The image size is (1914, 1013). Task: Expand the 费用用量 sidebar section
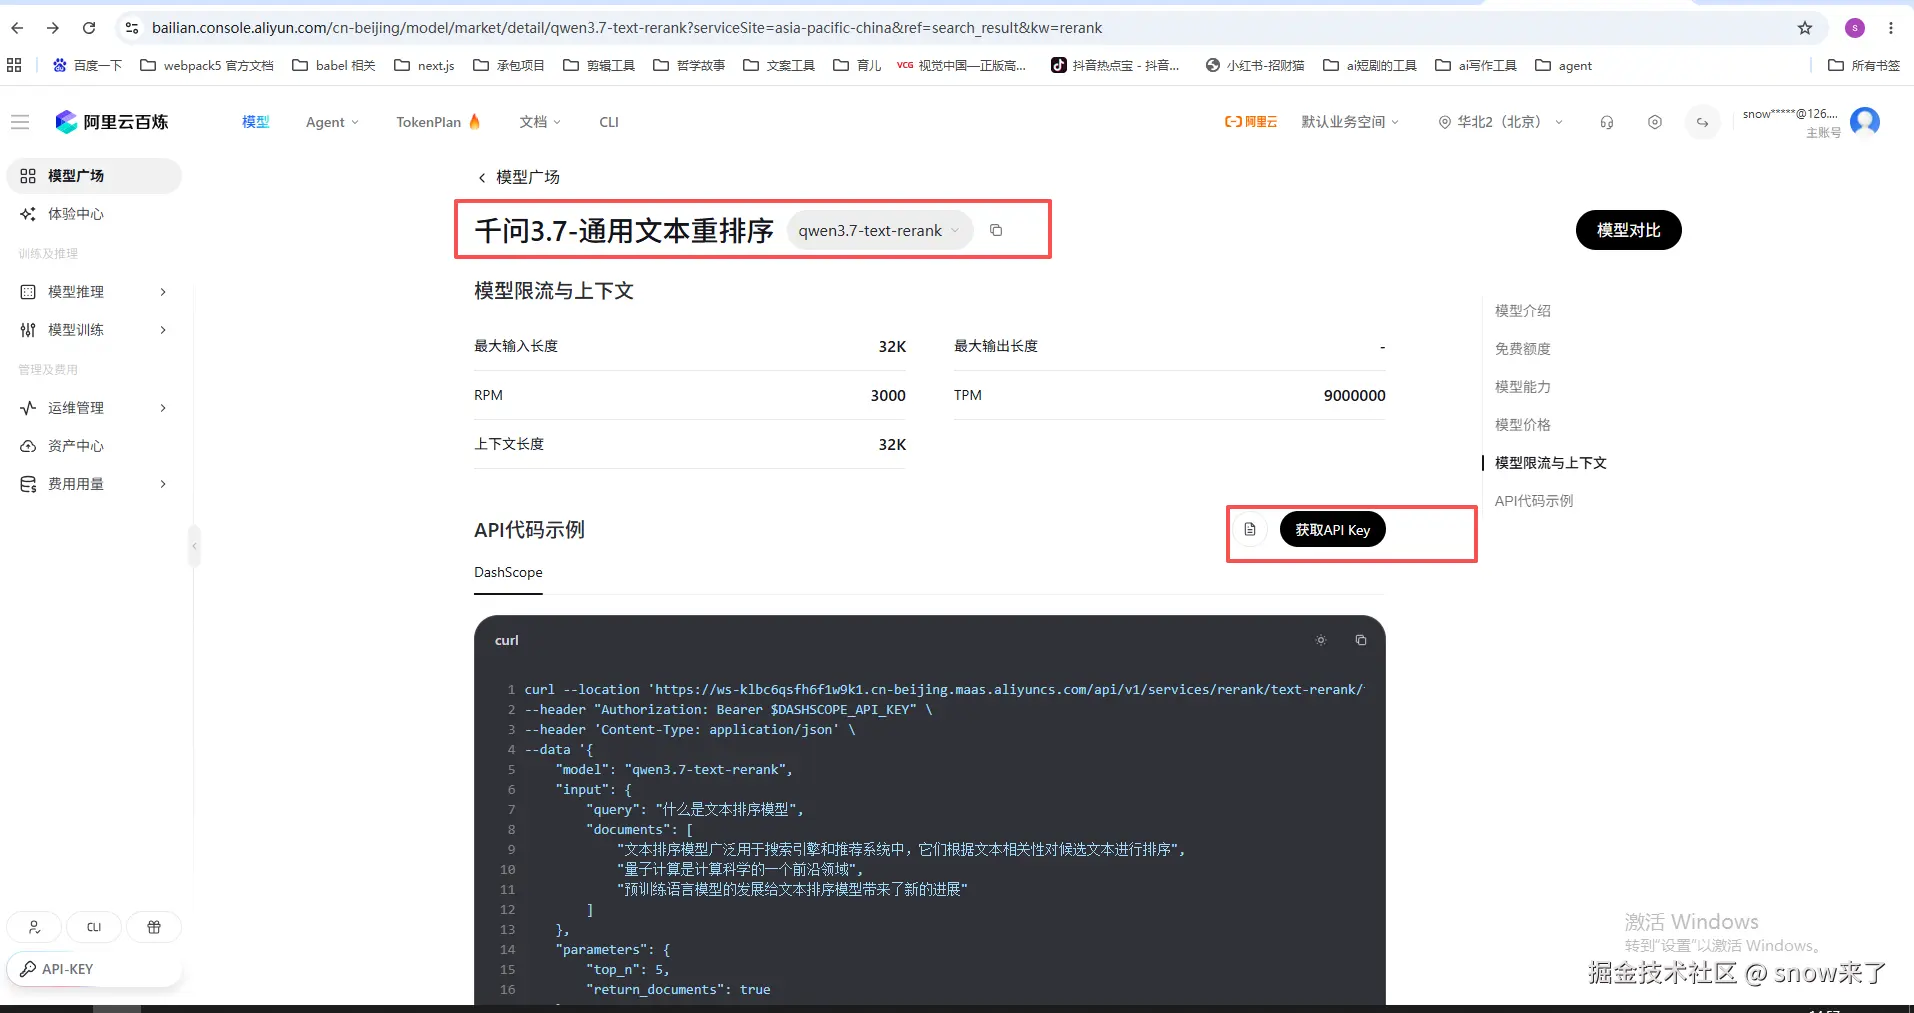coord(94,483)
